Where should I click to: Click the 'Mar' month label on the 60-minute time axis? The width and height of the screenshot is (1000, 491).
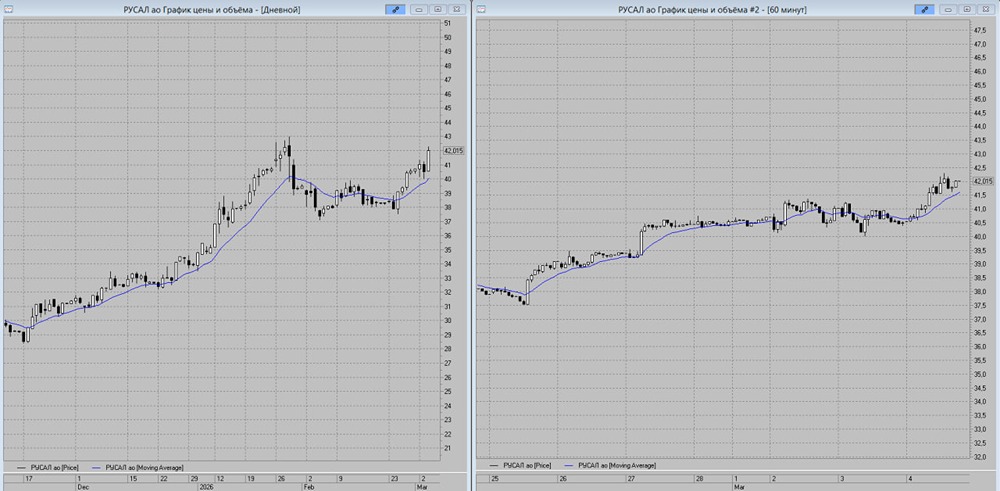click(739, 486)
